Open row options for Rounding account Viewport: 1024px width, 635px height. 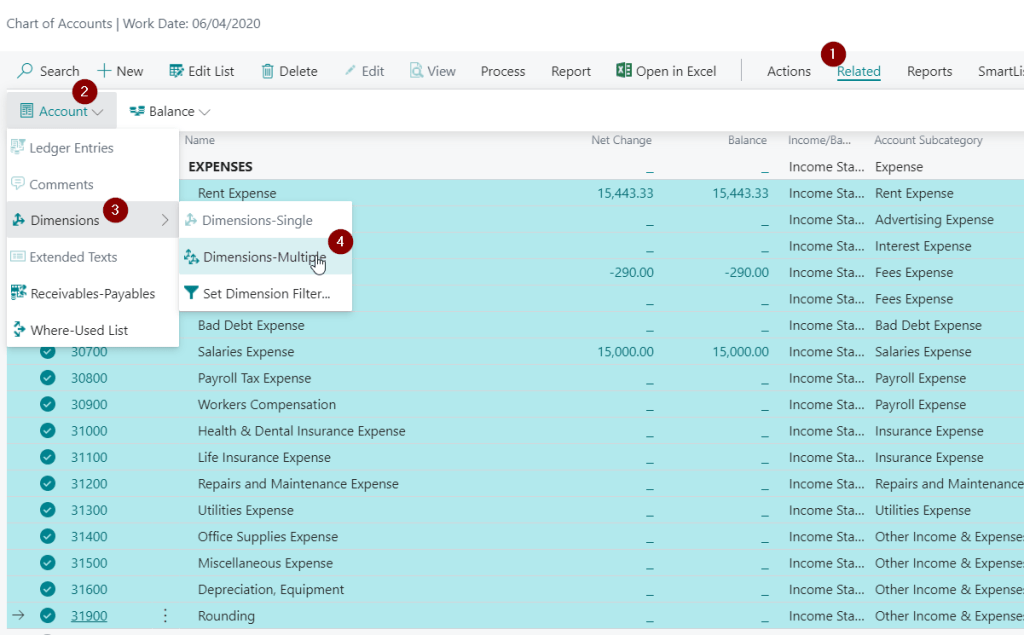(166, 616)
